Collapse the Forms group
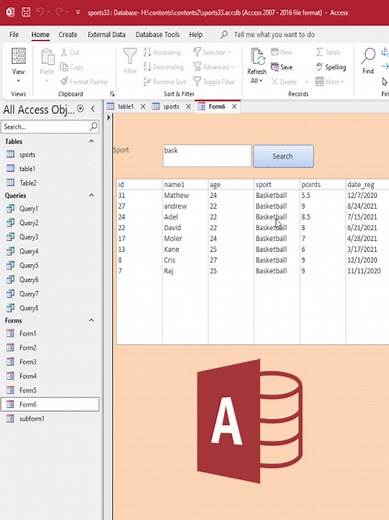Image resolution: width=389 pixels, height=520 pixels. (91, 320)
